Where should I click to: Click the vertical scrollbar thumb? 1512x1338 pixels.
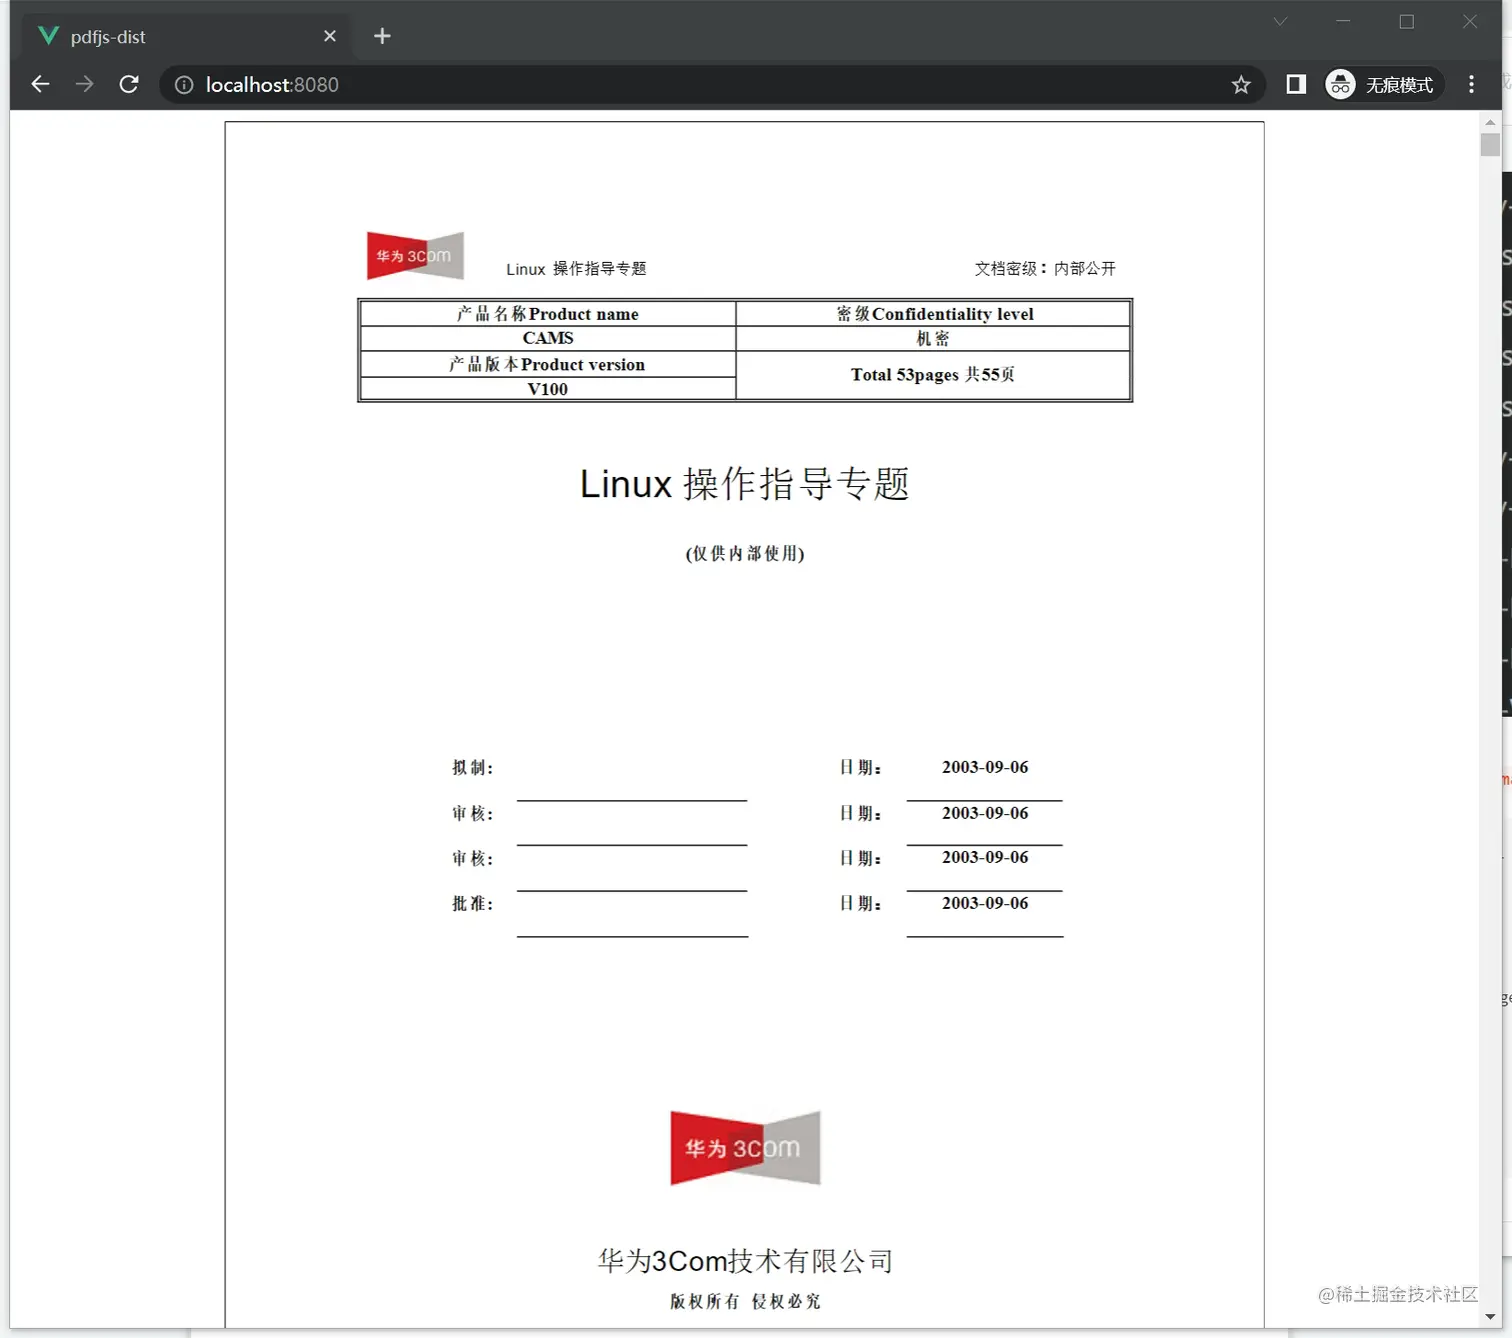[x=1490, y=145]
